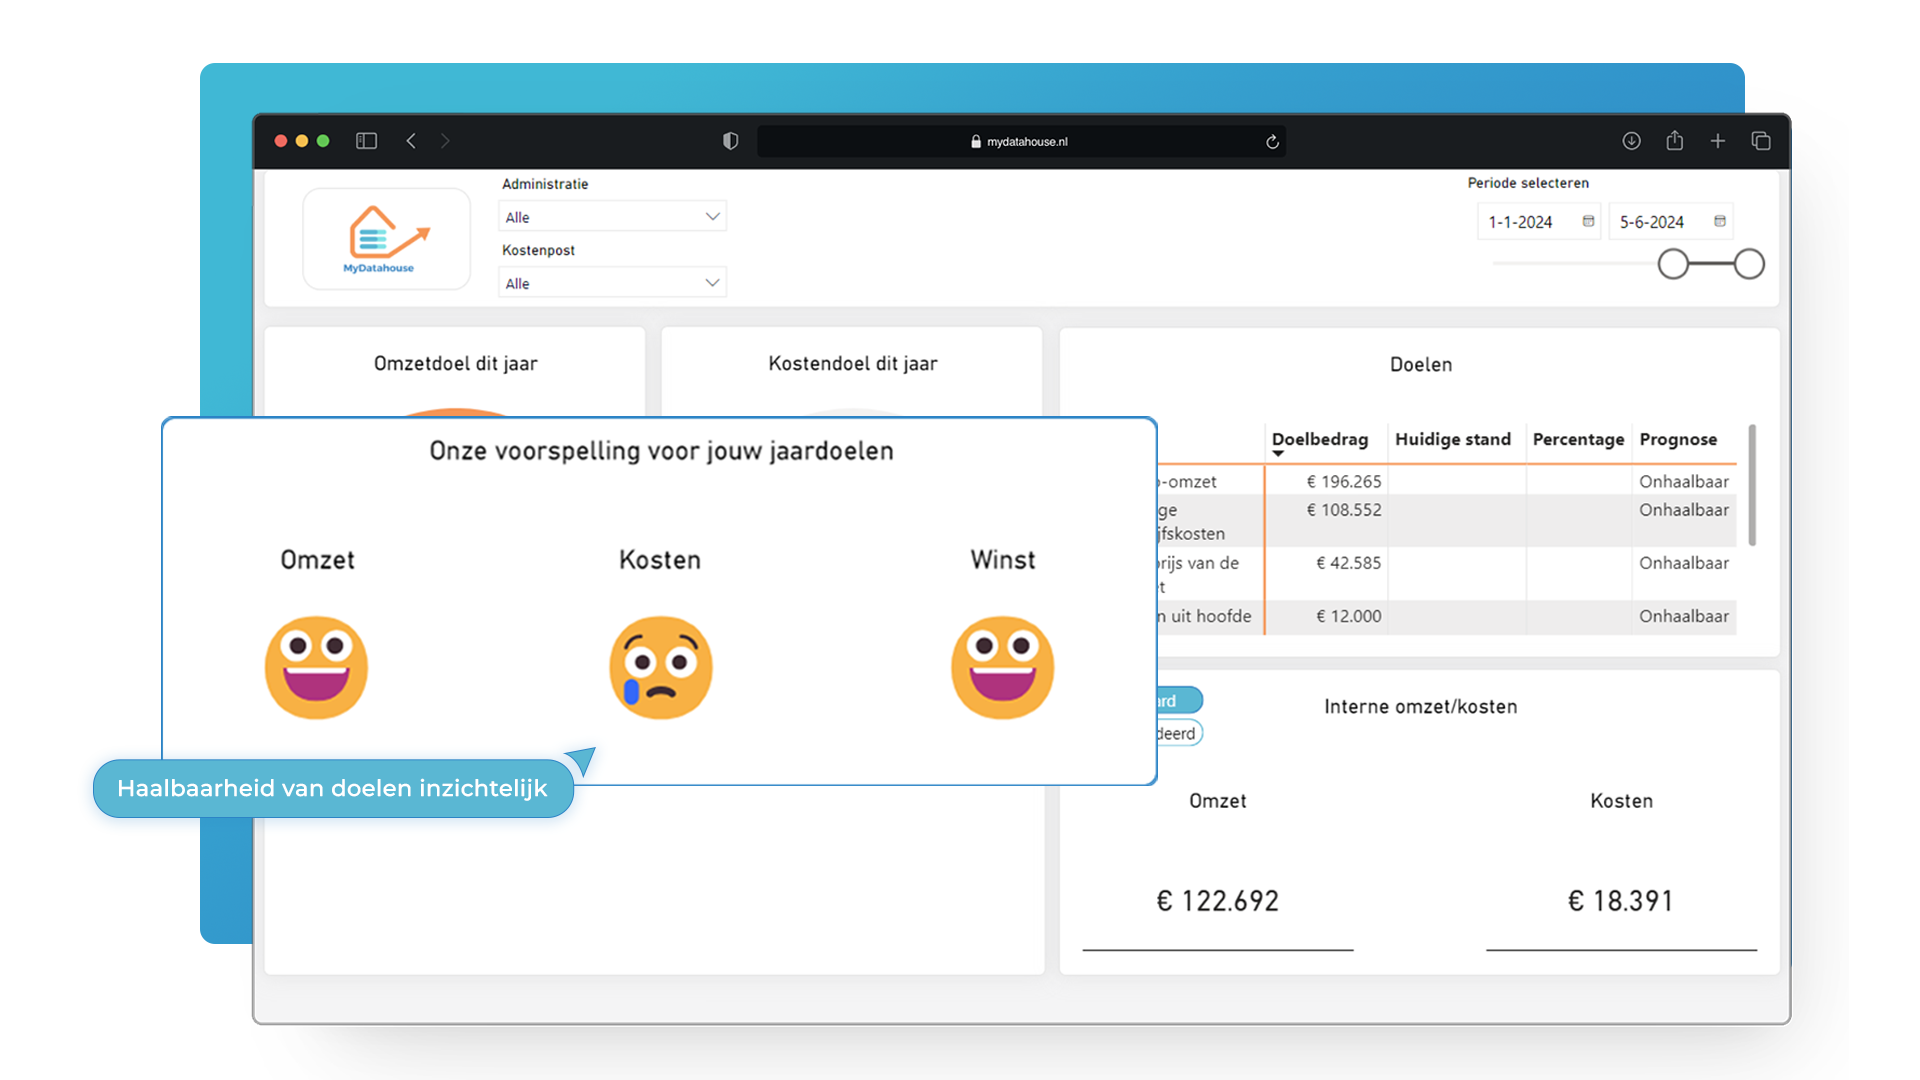Click the Doelen table vertical scrollbar

[1752, 486]
